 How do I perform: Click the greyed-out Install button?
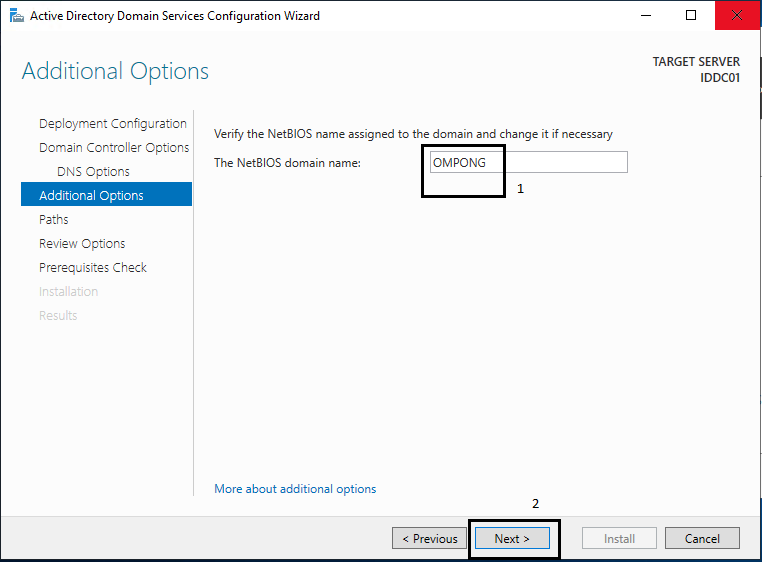(x=619, y=538)
